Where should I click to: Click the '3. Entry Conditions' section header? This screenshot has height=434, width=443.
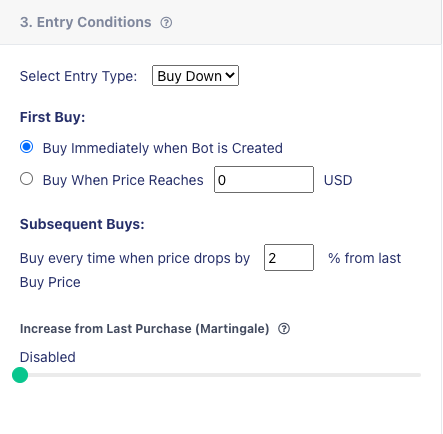86,22
